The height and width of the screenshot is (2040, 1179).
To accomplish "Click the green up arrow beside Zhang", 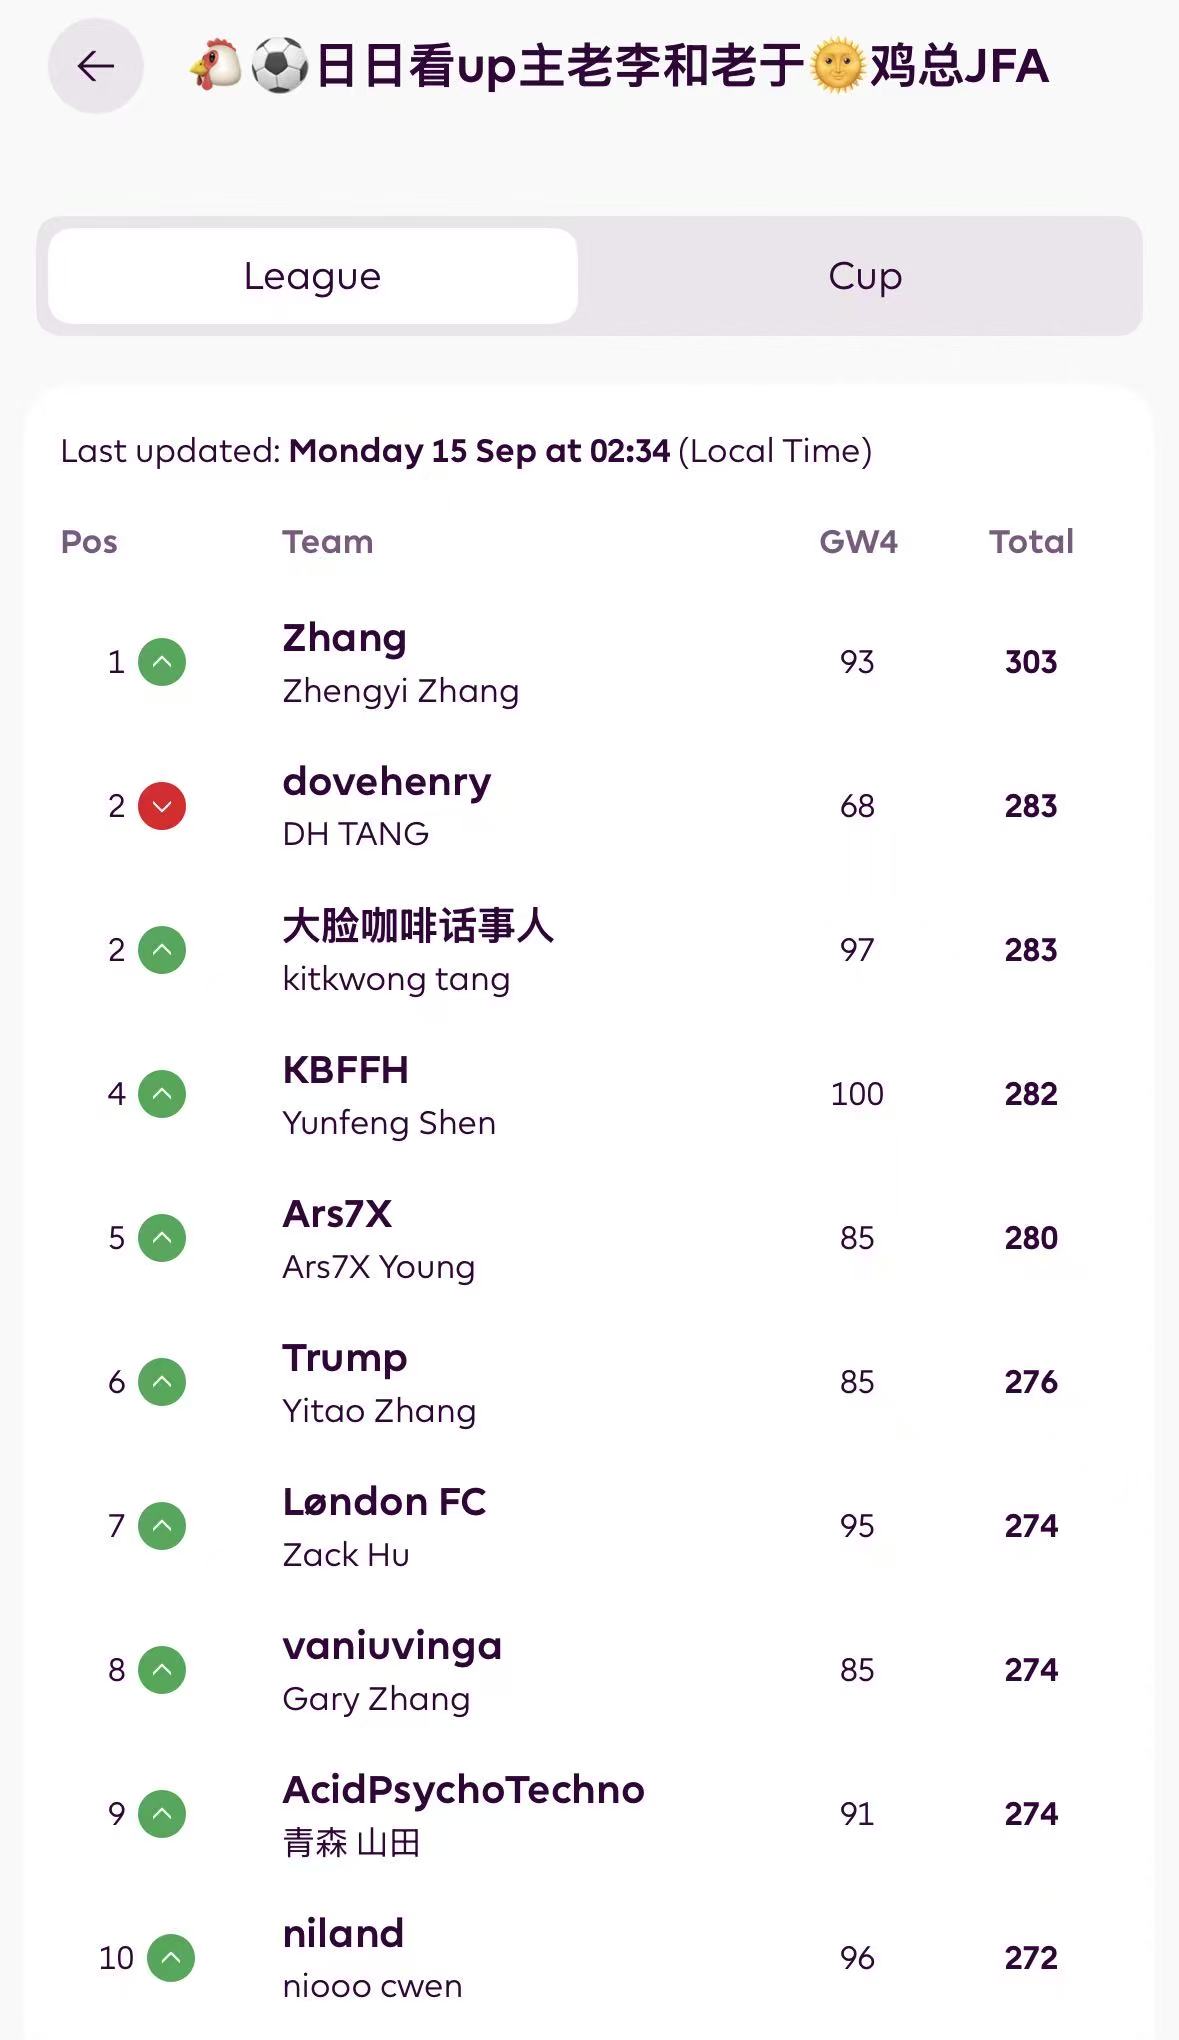I will [x=162, y=662].
